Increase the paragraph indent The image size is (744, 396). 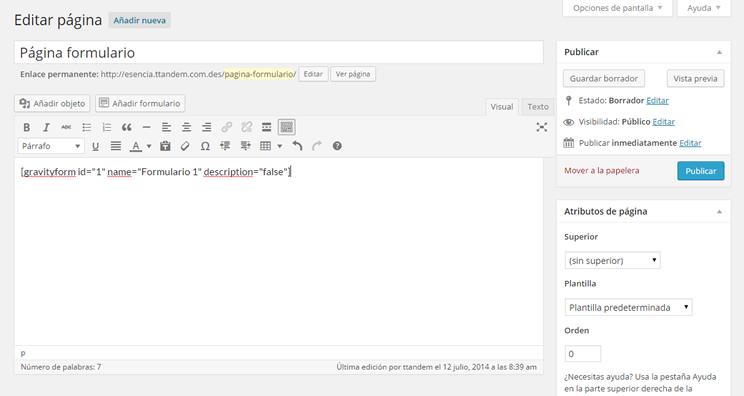point(245,146)
